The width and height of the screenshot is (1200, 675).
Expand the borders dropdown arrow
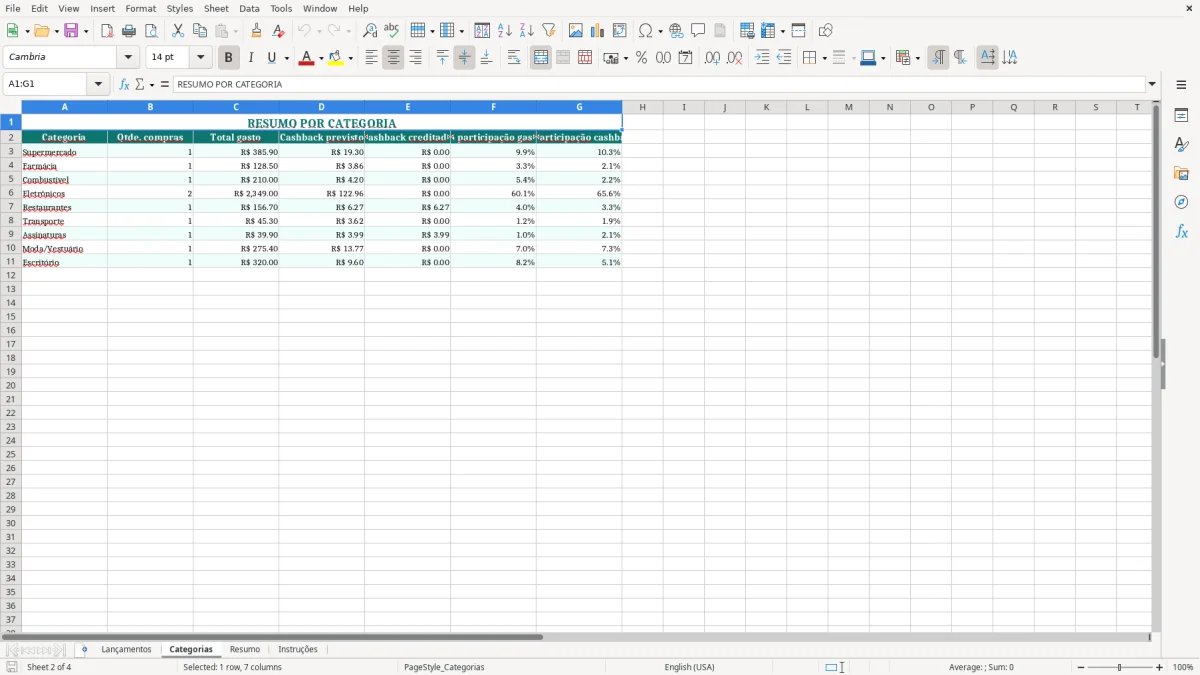point(824,58)
